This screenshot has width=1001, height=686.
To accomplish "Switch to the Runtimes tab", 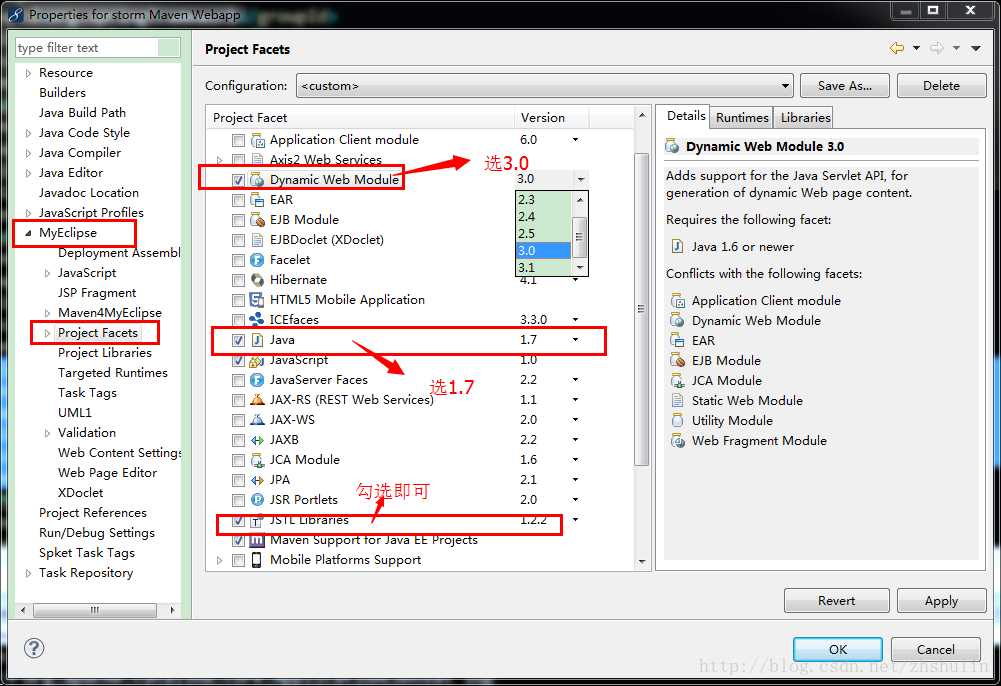I will pyautogui.click(x=742, y=118).
